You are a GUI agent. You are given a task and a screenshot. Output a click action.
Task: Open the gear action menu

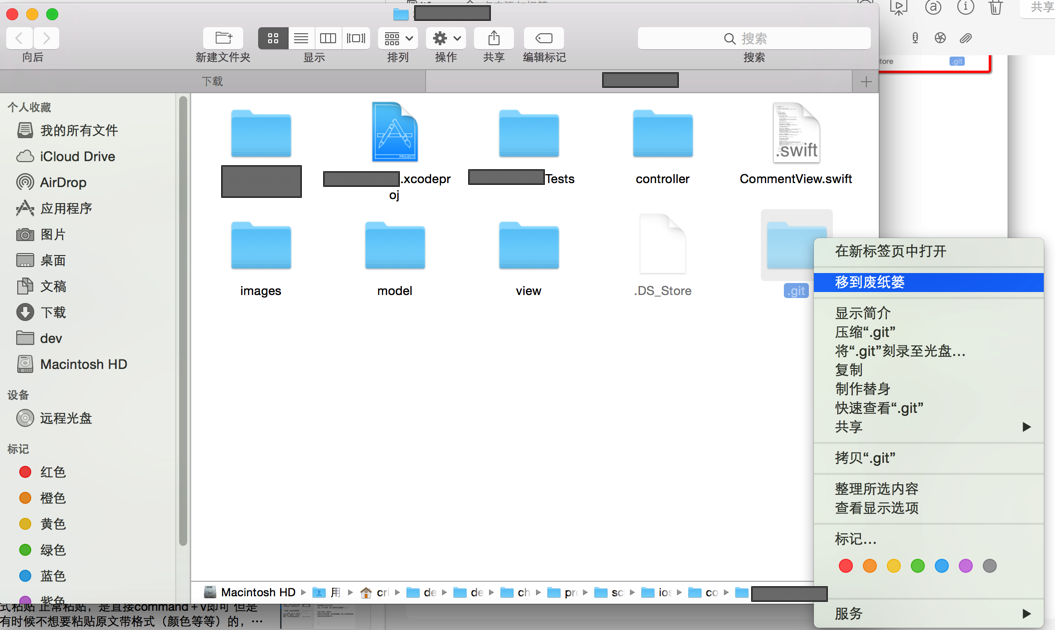pos(446,38)
